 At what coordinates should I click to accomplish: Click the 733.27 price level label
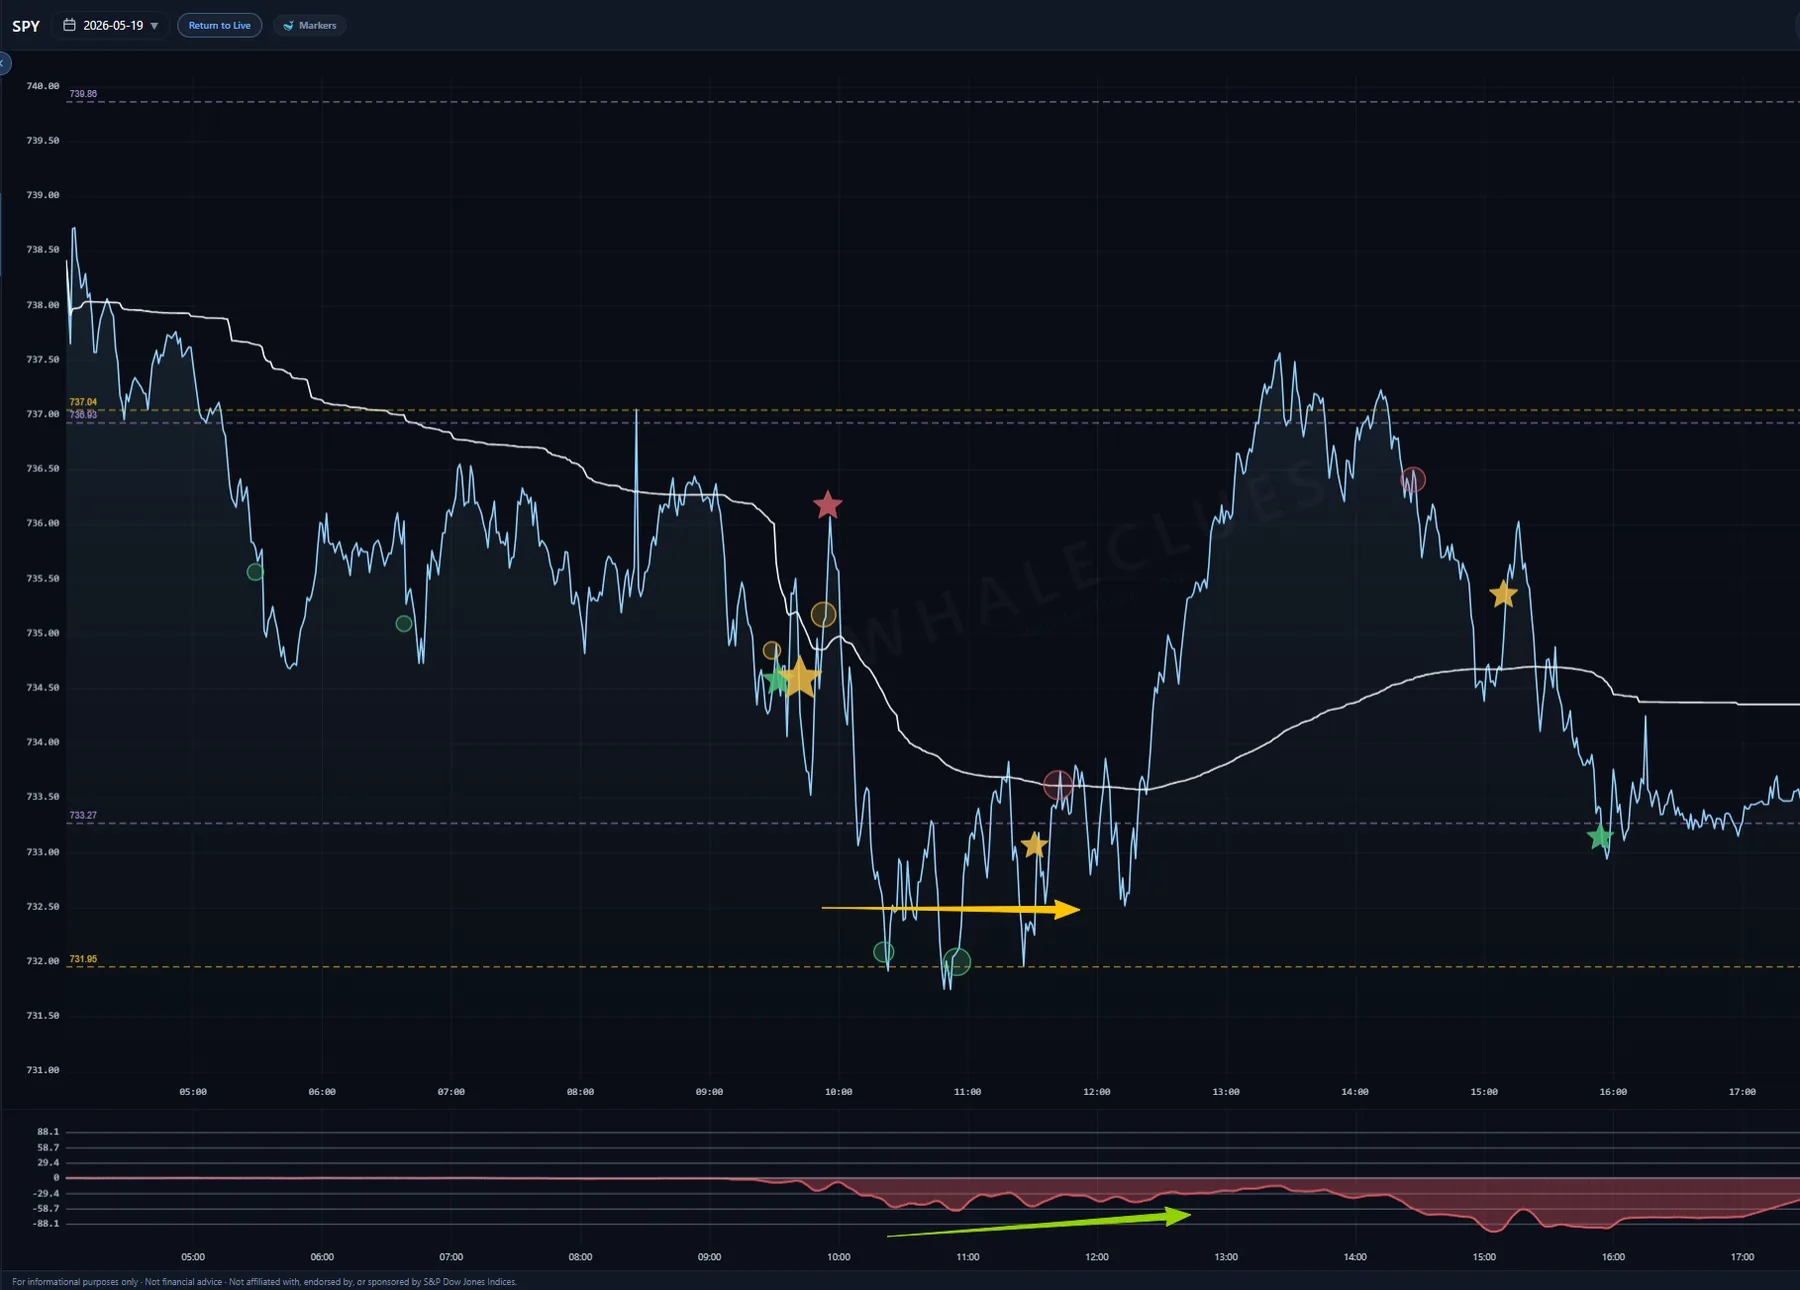[x=83, y=816]
